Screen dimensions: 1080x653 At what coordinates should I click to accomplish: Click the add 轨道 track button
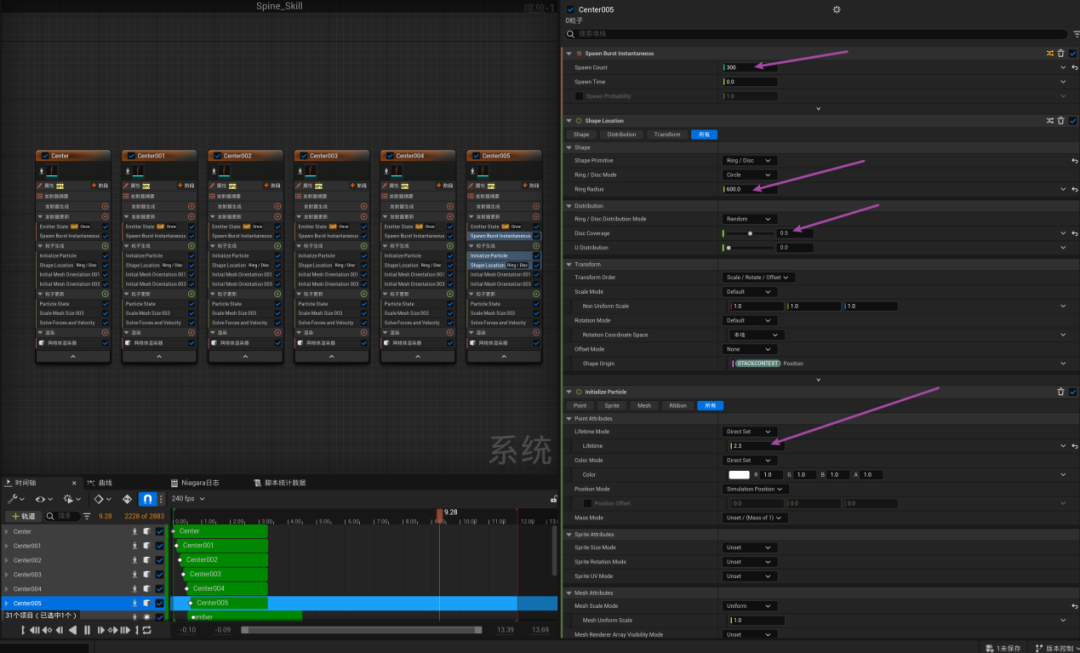[23, 516]
